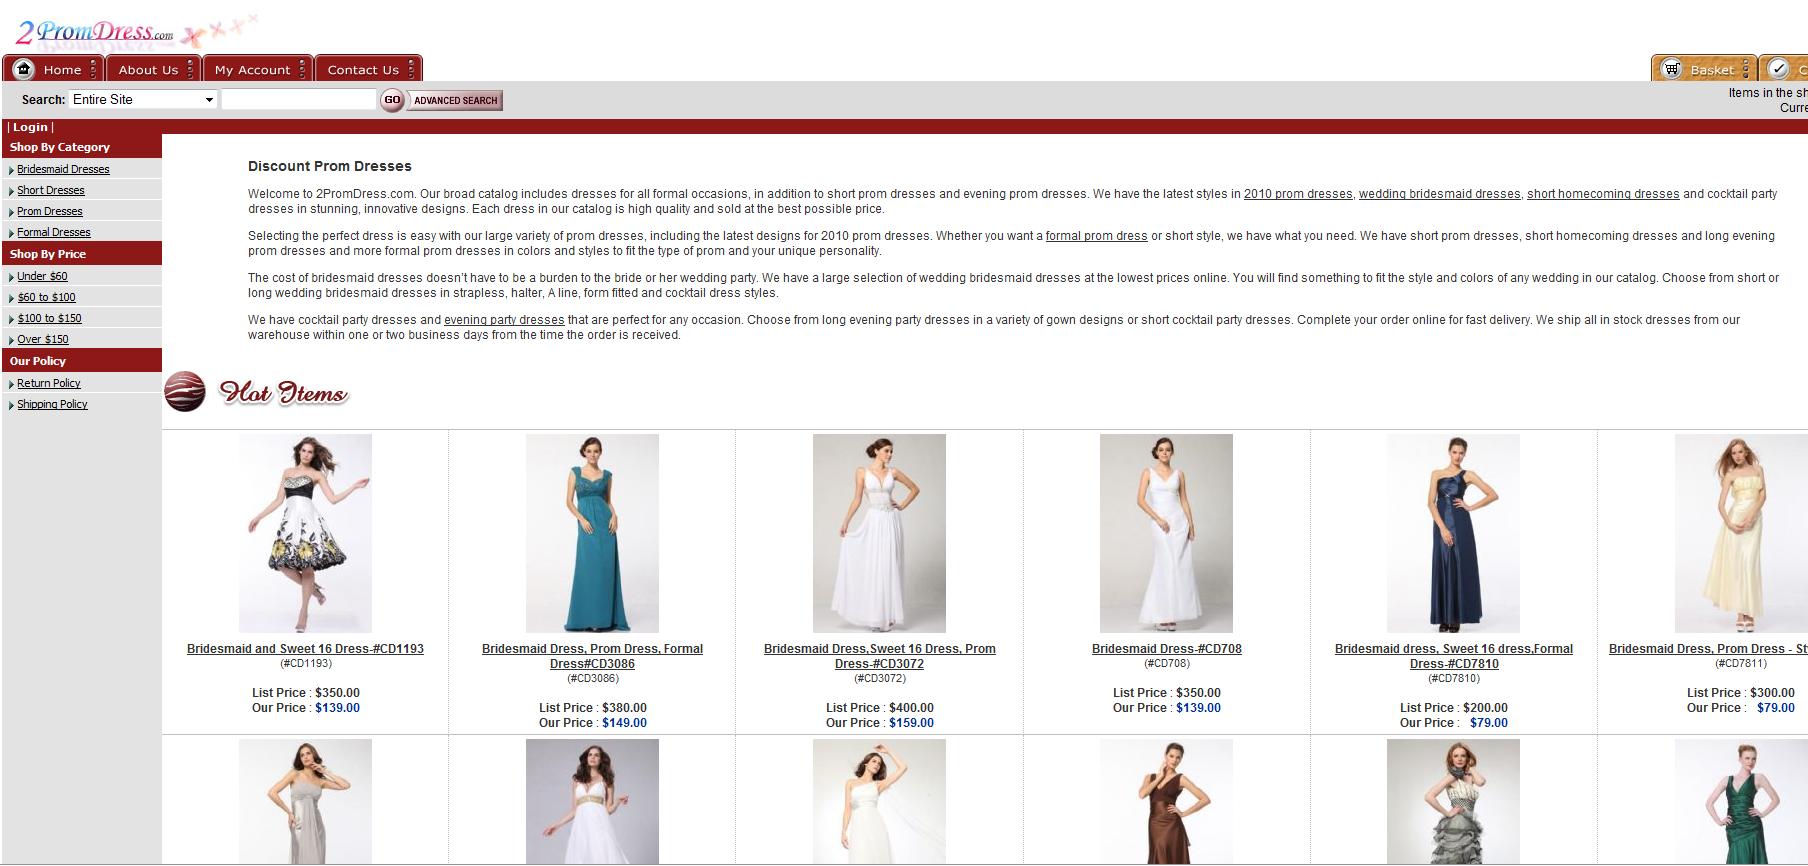
Task: Click the $149.00 price for CD3086
Action: (x=624, y=723)
